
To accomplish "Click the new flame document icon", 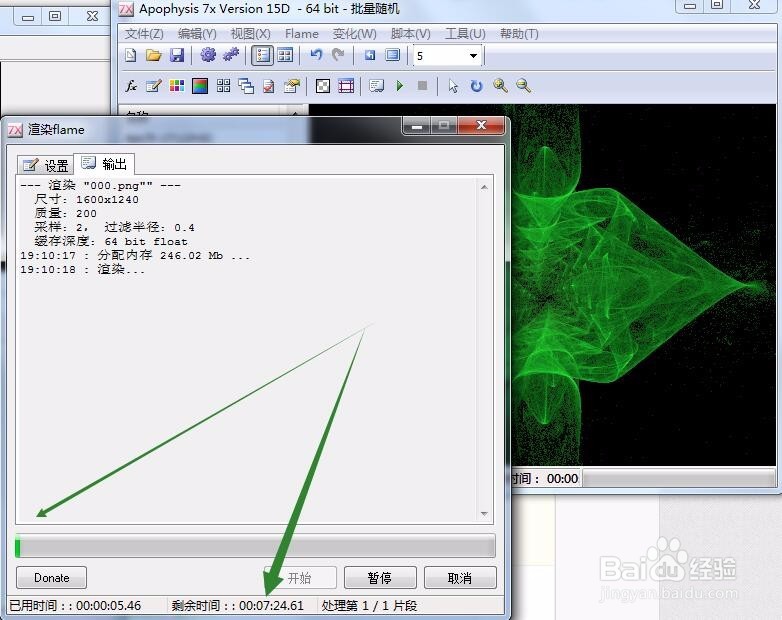I will pyautogui.click(x=131, y=55).
